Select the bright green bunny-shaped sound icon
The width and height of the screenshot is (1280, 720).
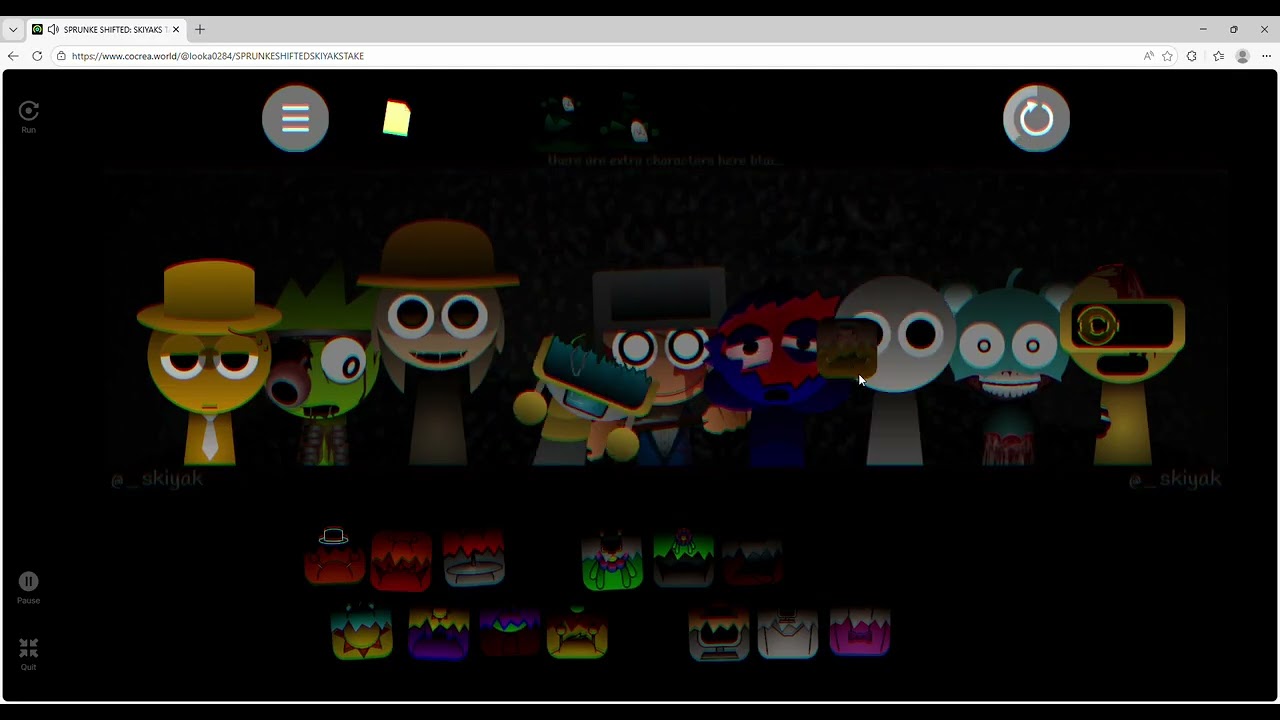(612, 560)
